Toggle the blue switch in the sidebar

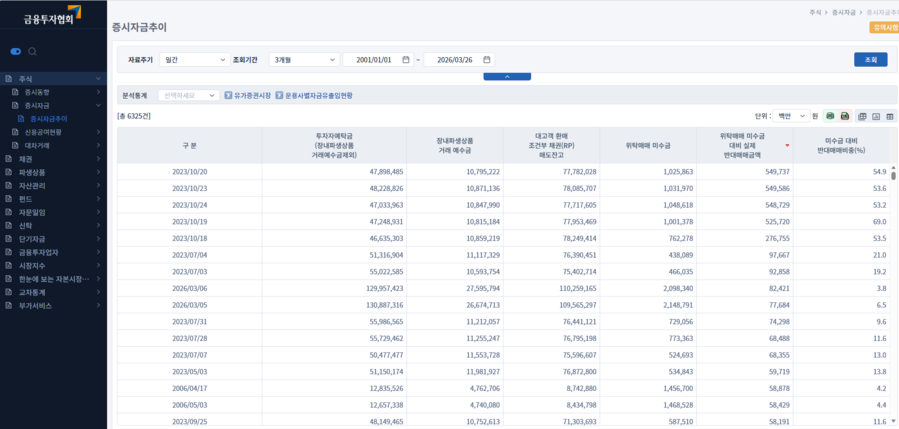pyautogui.click(x=15, y=51)
